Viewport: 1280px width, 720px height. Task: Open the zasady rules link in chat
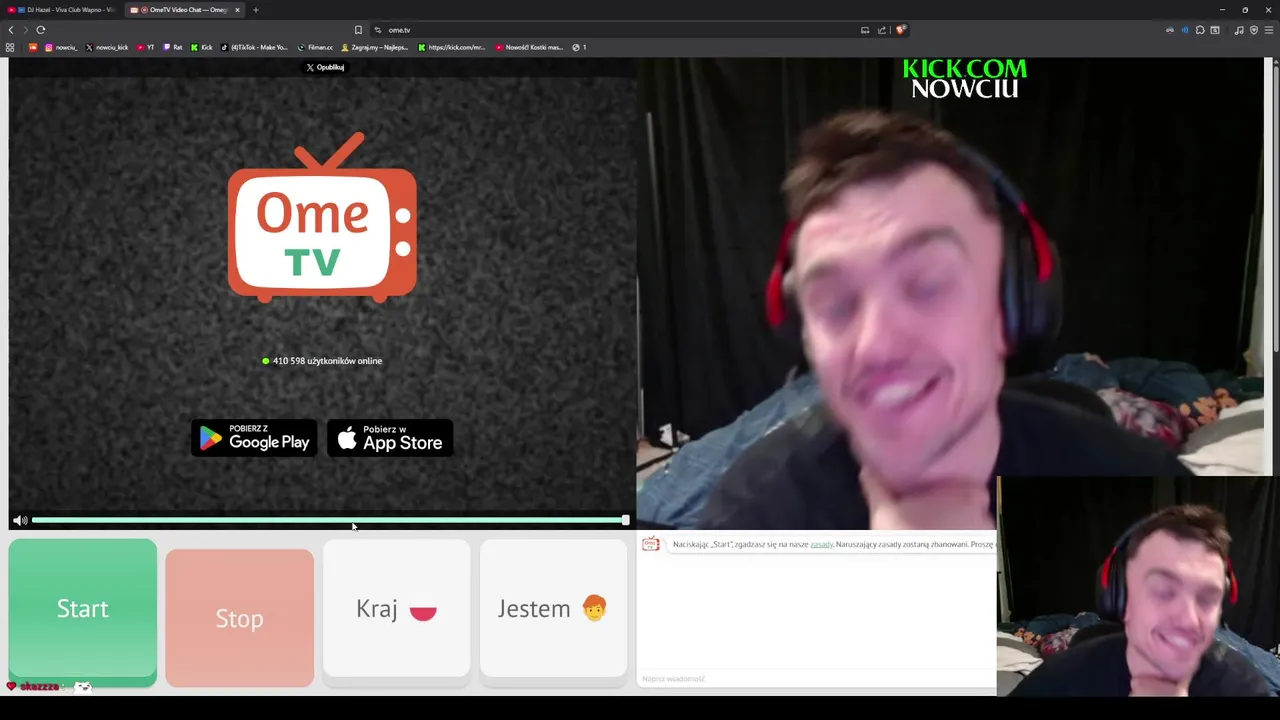(821, 544)
